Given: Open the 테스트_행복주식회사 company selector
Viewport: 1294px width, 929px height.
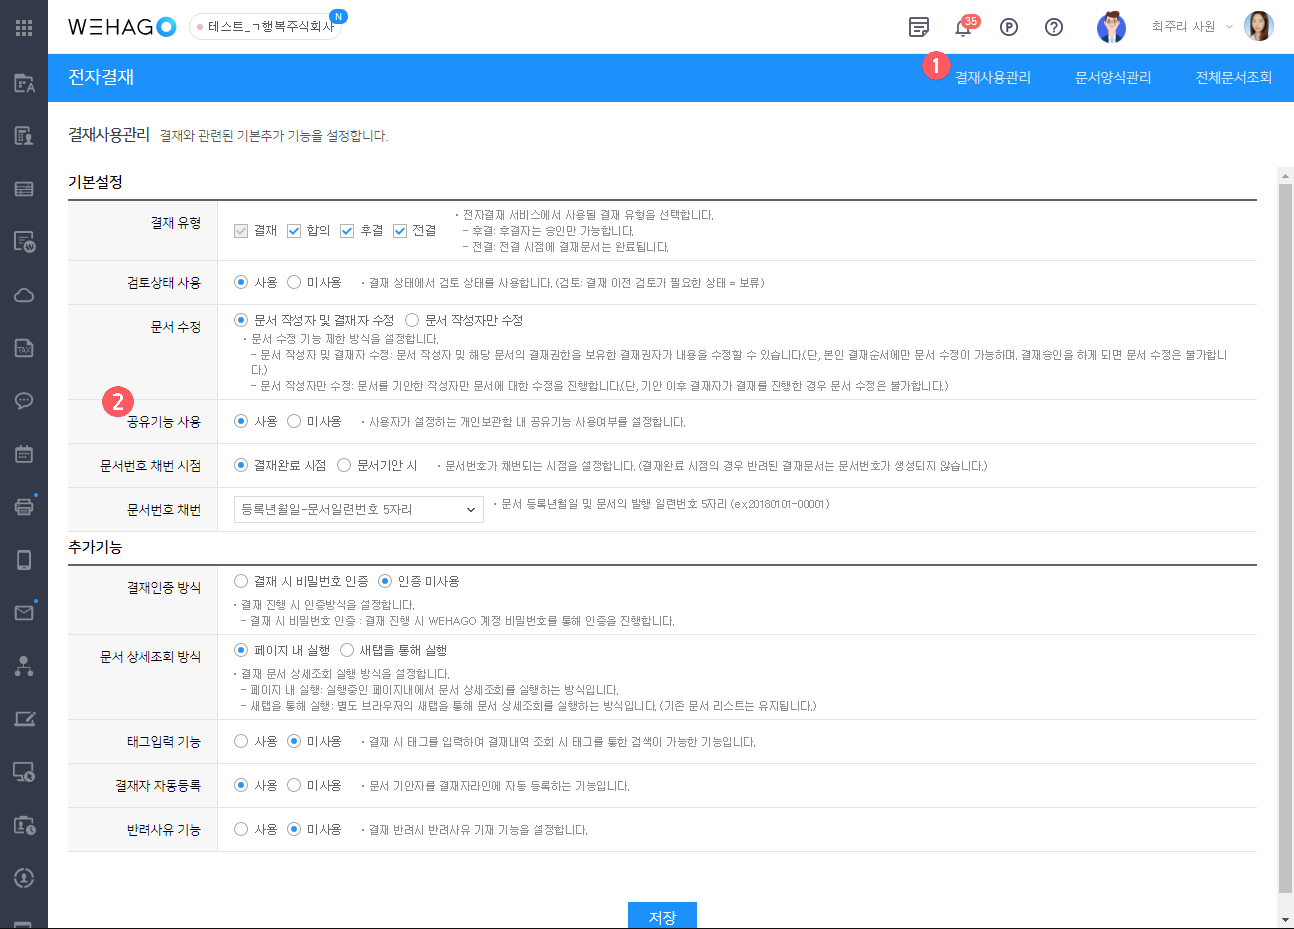Looking at the screenshot, I should [x=265, y=27].
